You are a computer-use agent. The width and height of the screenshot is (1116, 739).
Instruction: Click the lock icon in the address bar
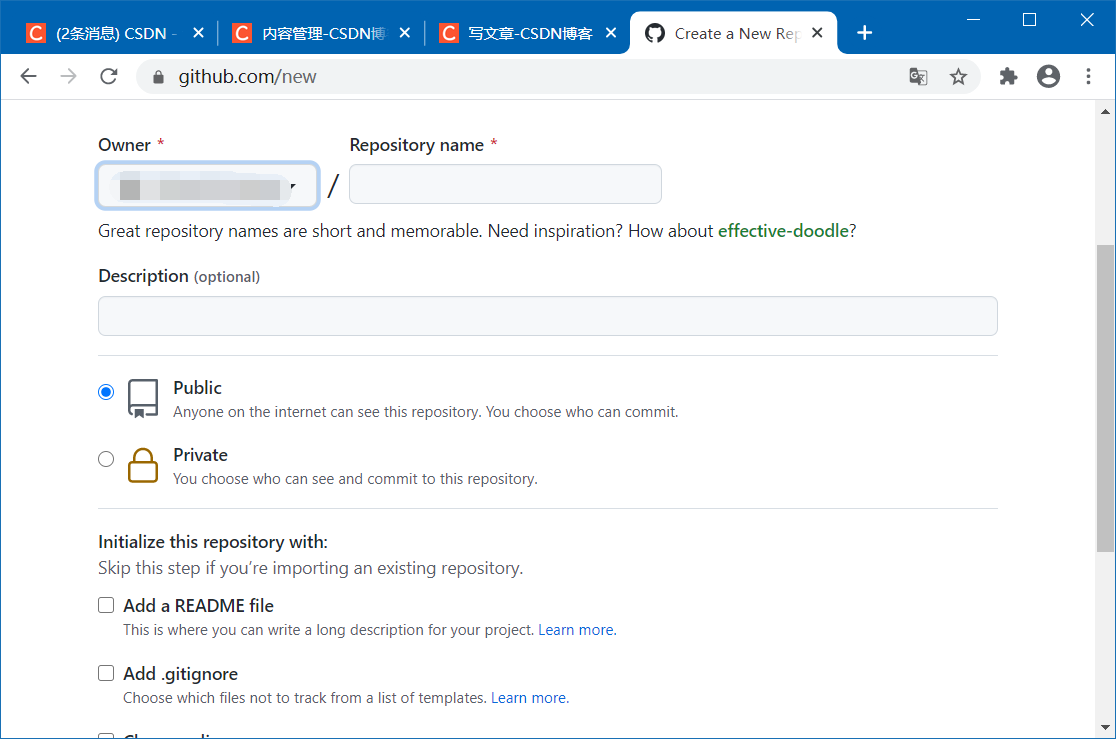pos(158,77)
